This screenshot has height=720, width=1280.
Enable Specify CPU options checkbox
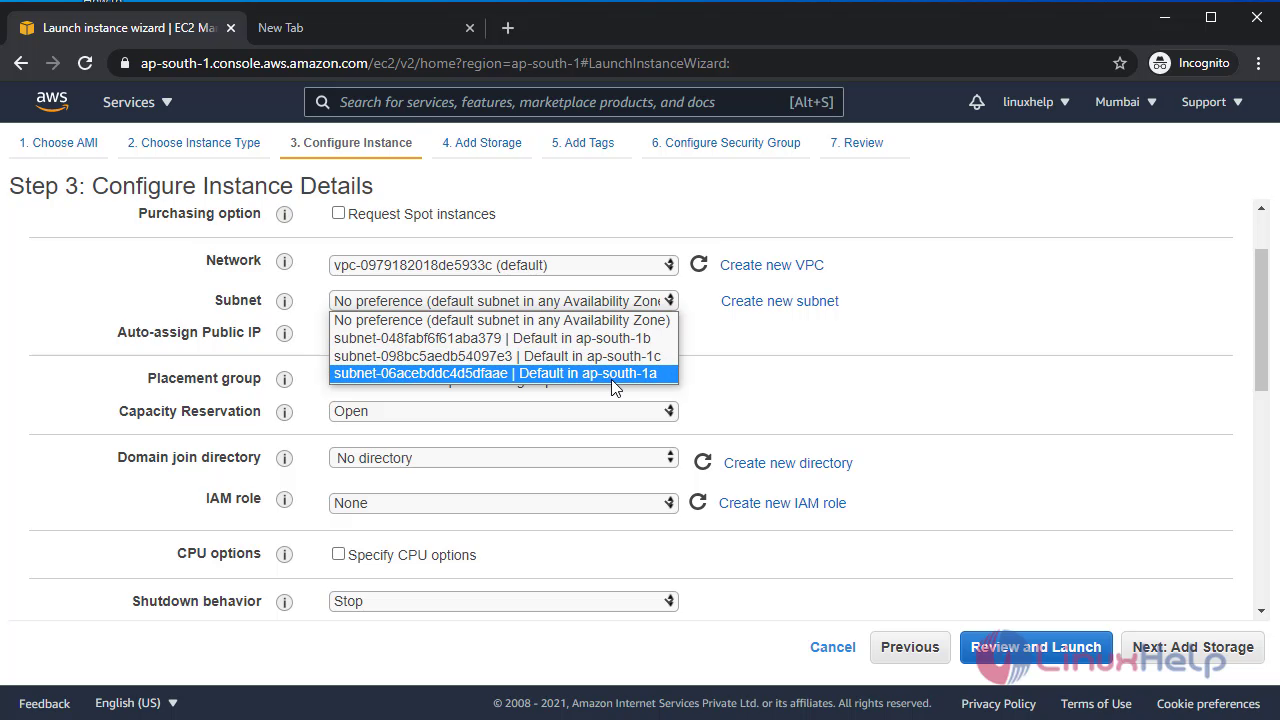pyautogui.click(x=338, y=554)
